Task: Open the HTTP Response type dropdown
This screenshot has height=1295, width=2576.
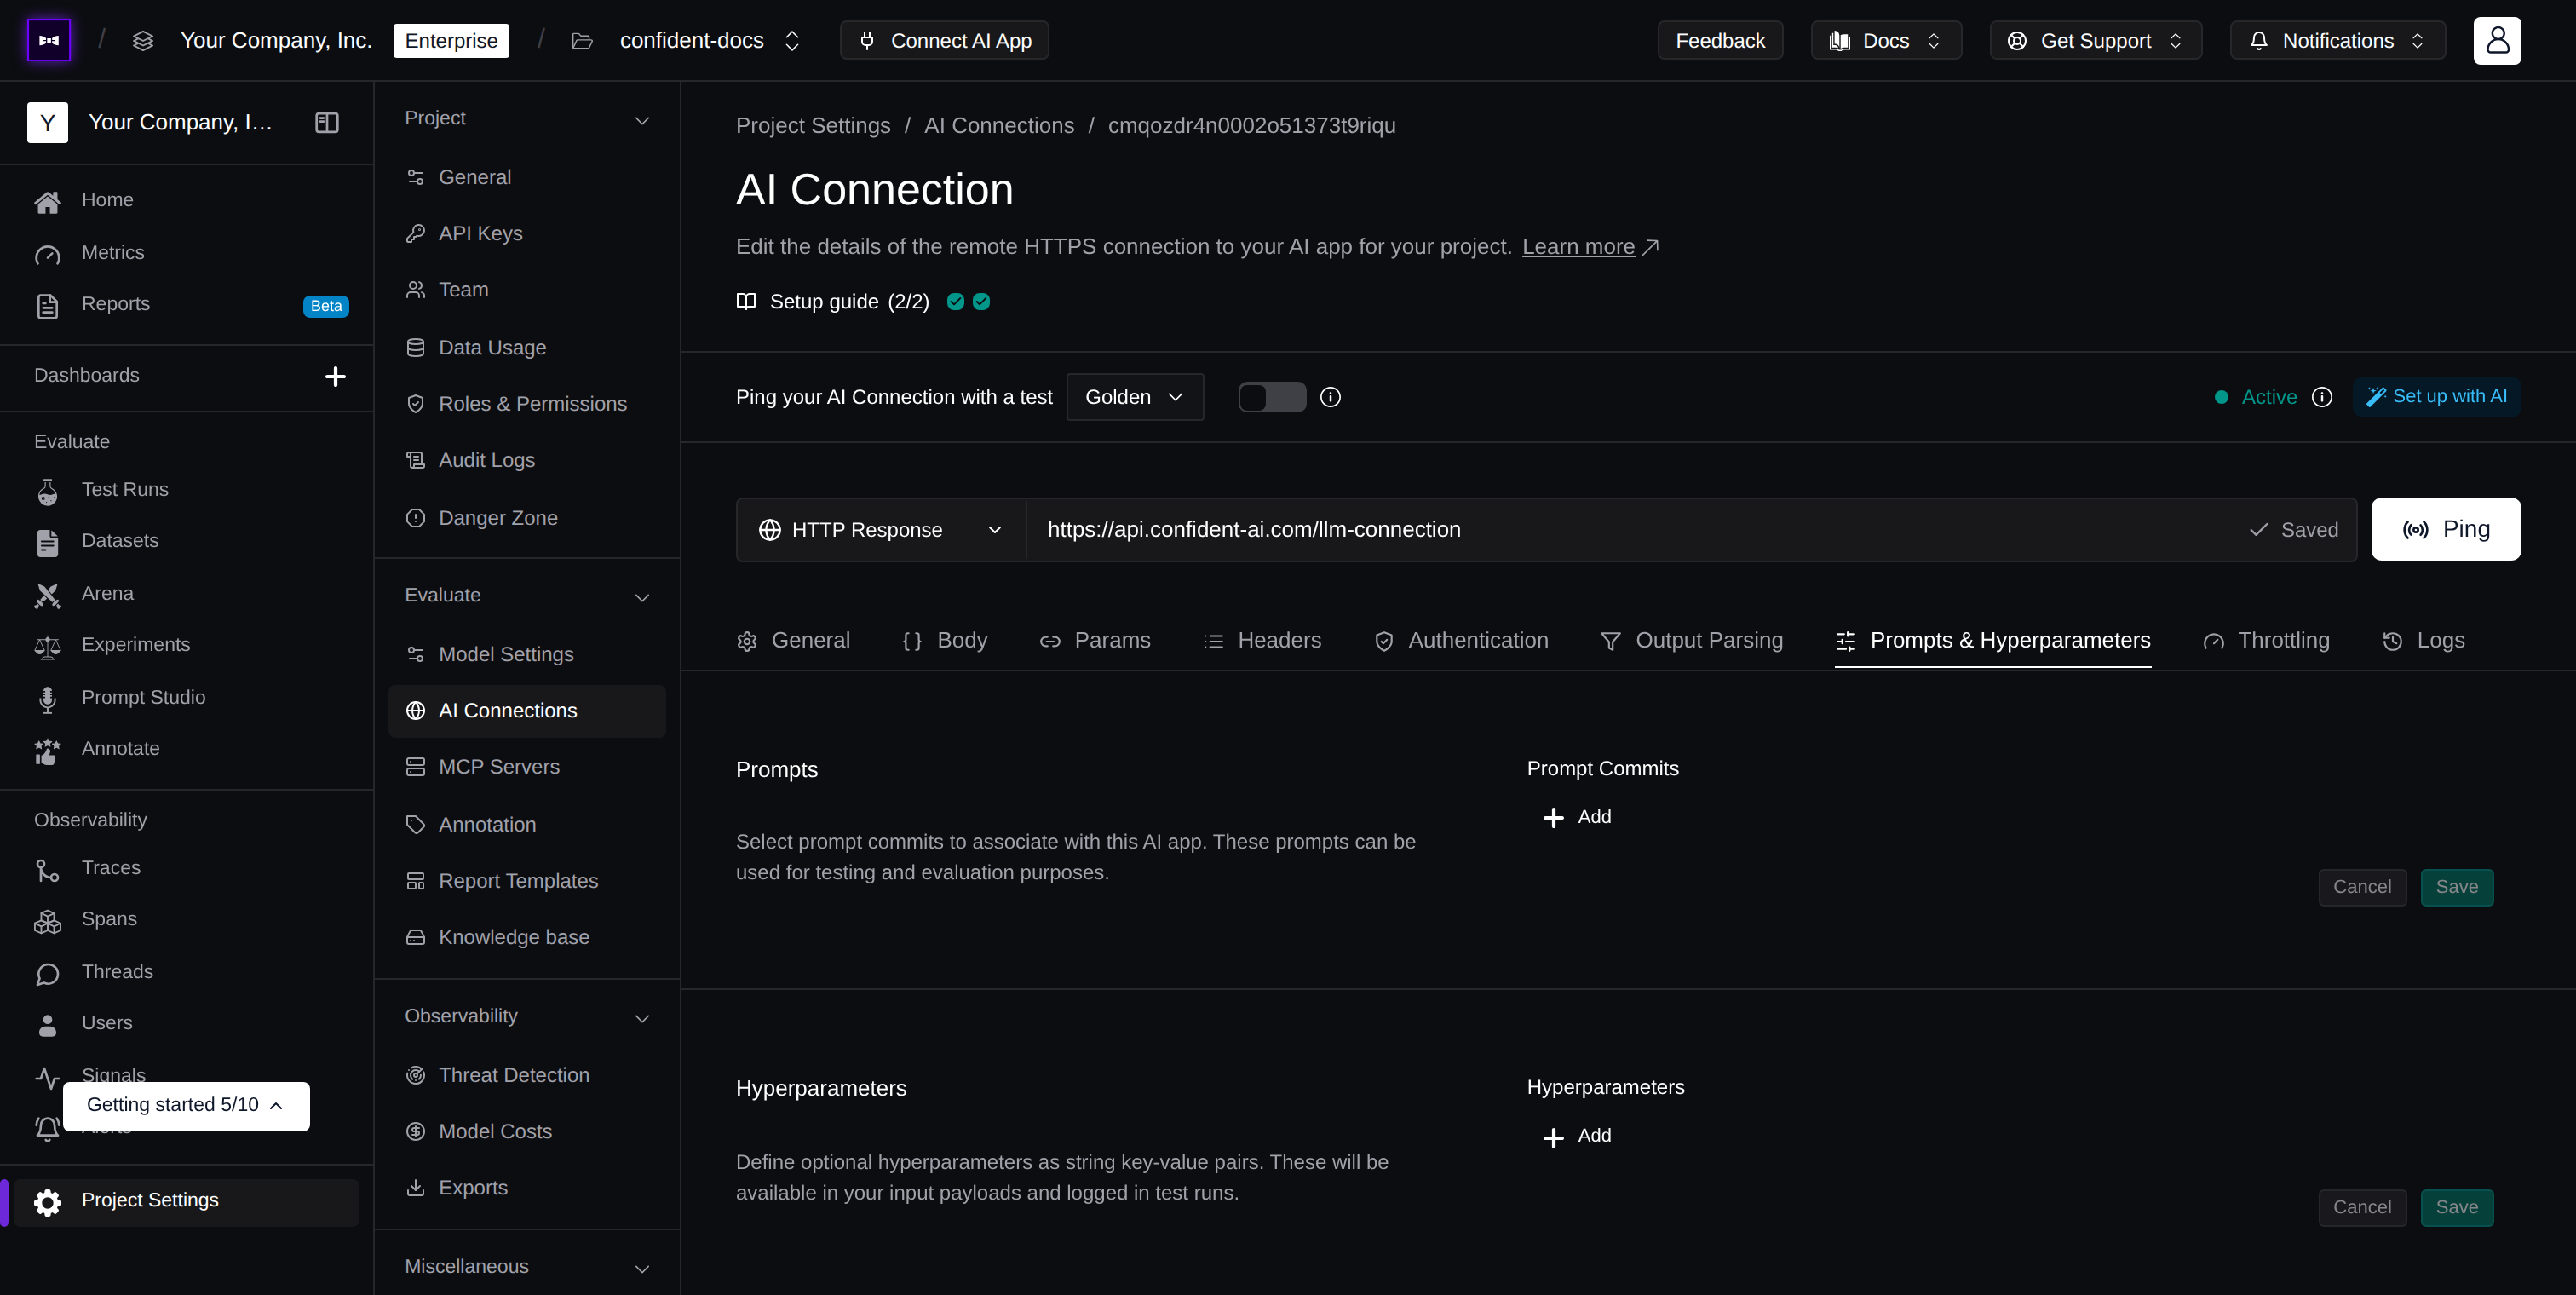Action: 881,530
